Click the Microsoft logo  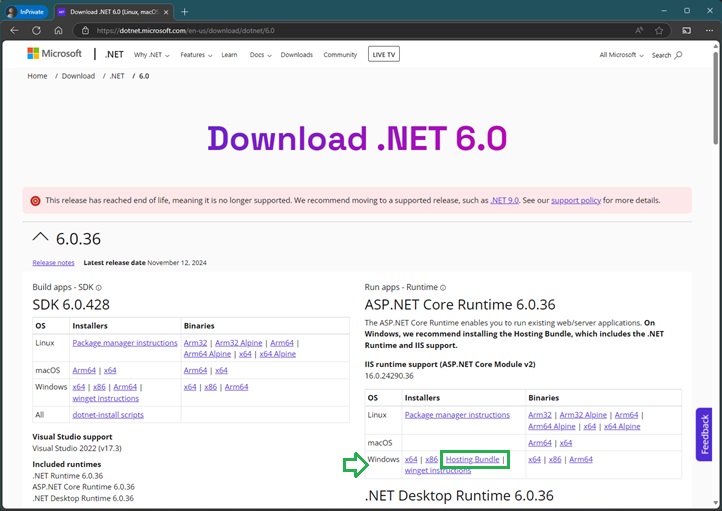pos(54,53)
